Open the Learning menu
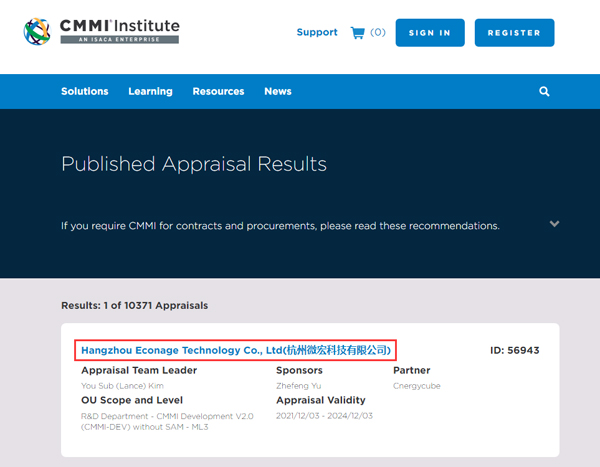This screenshot has width=600, height=467. 150,91
